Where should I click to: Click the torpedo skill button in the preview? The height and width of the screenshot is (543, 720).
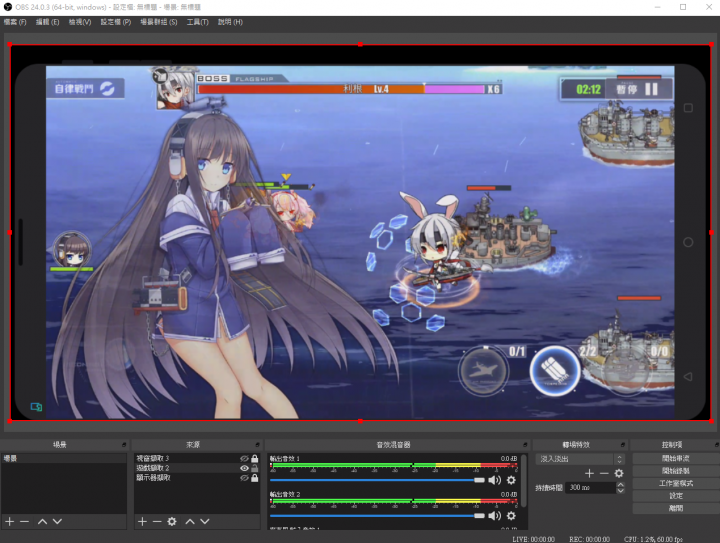point(555,371)
